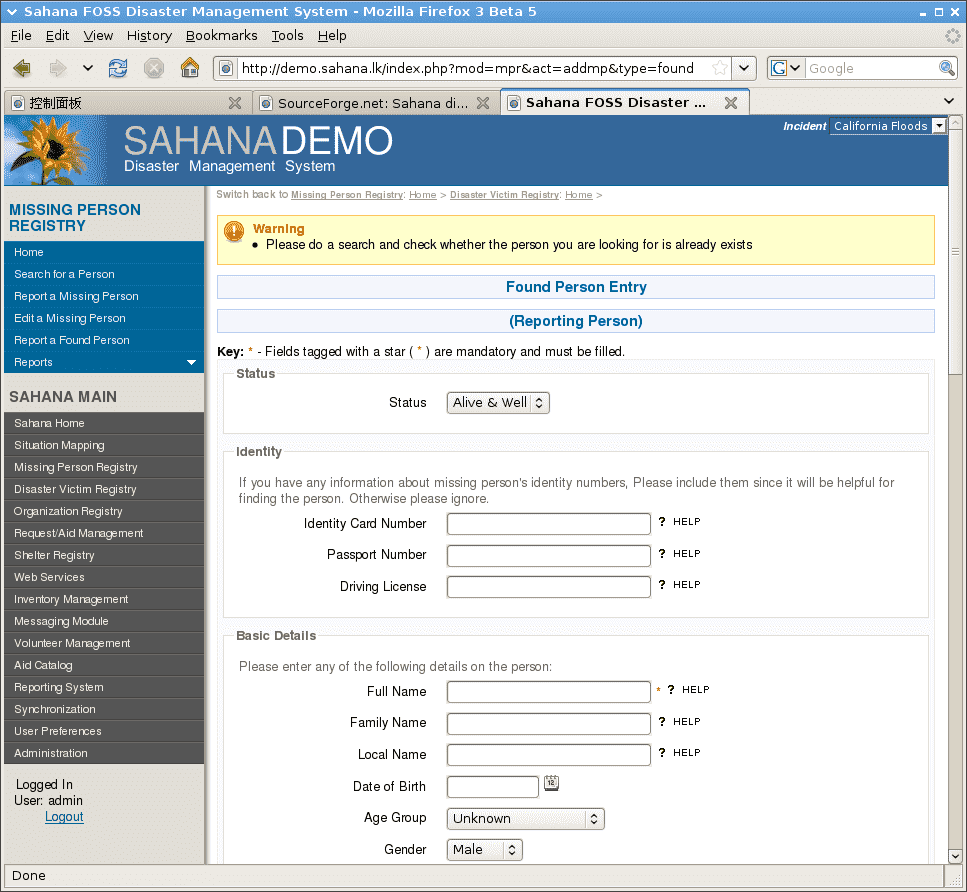Open the Date of Birth calendar picker

click(551, 783)
